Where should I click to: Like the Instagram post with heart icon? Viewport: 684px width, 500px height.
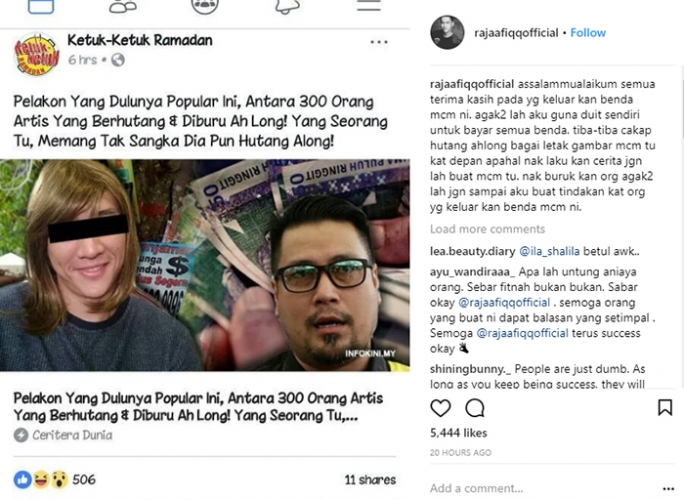[x=441, y=408]
